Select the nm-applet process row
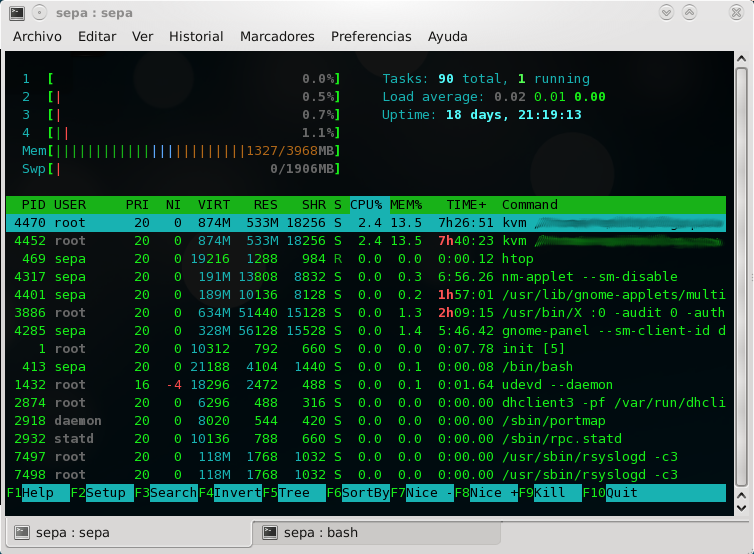 coord(366,277)
